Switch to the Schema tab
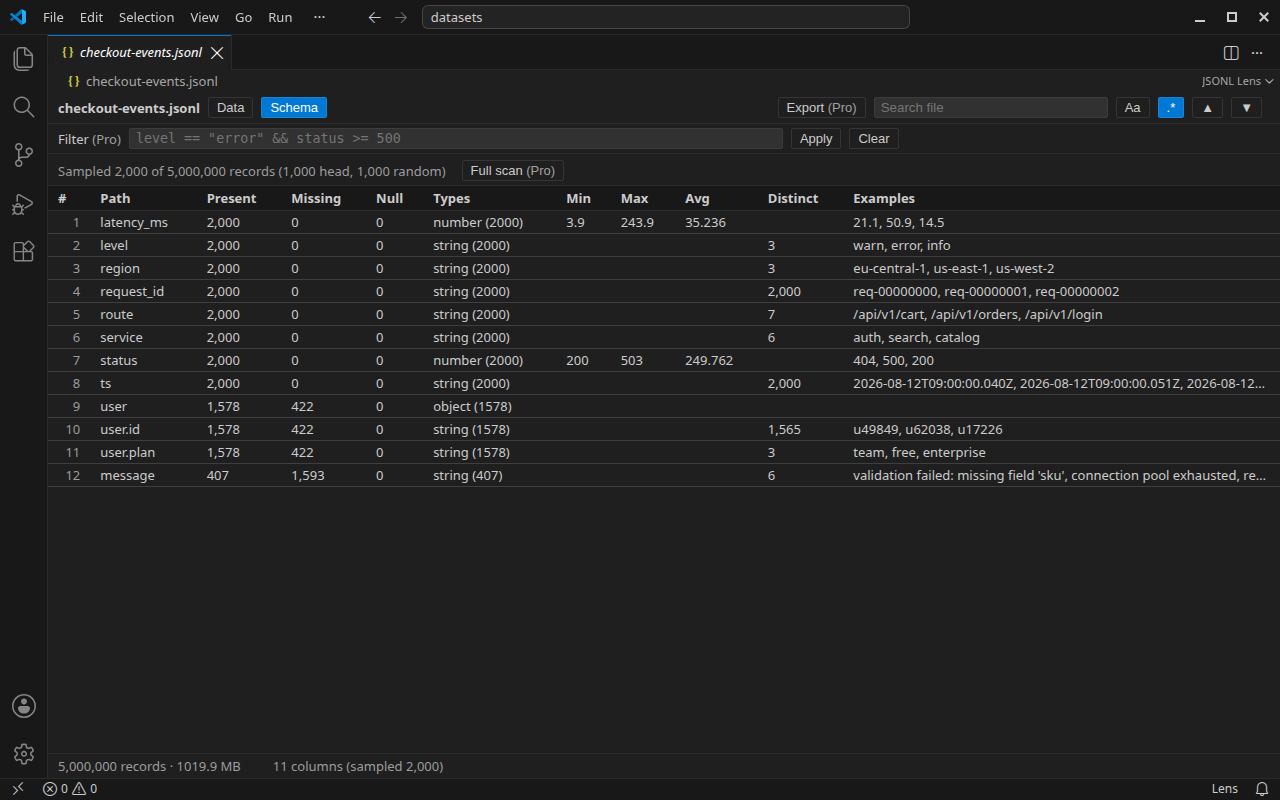This screenshot has width=1280, height=800. [x=294, y=108]
